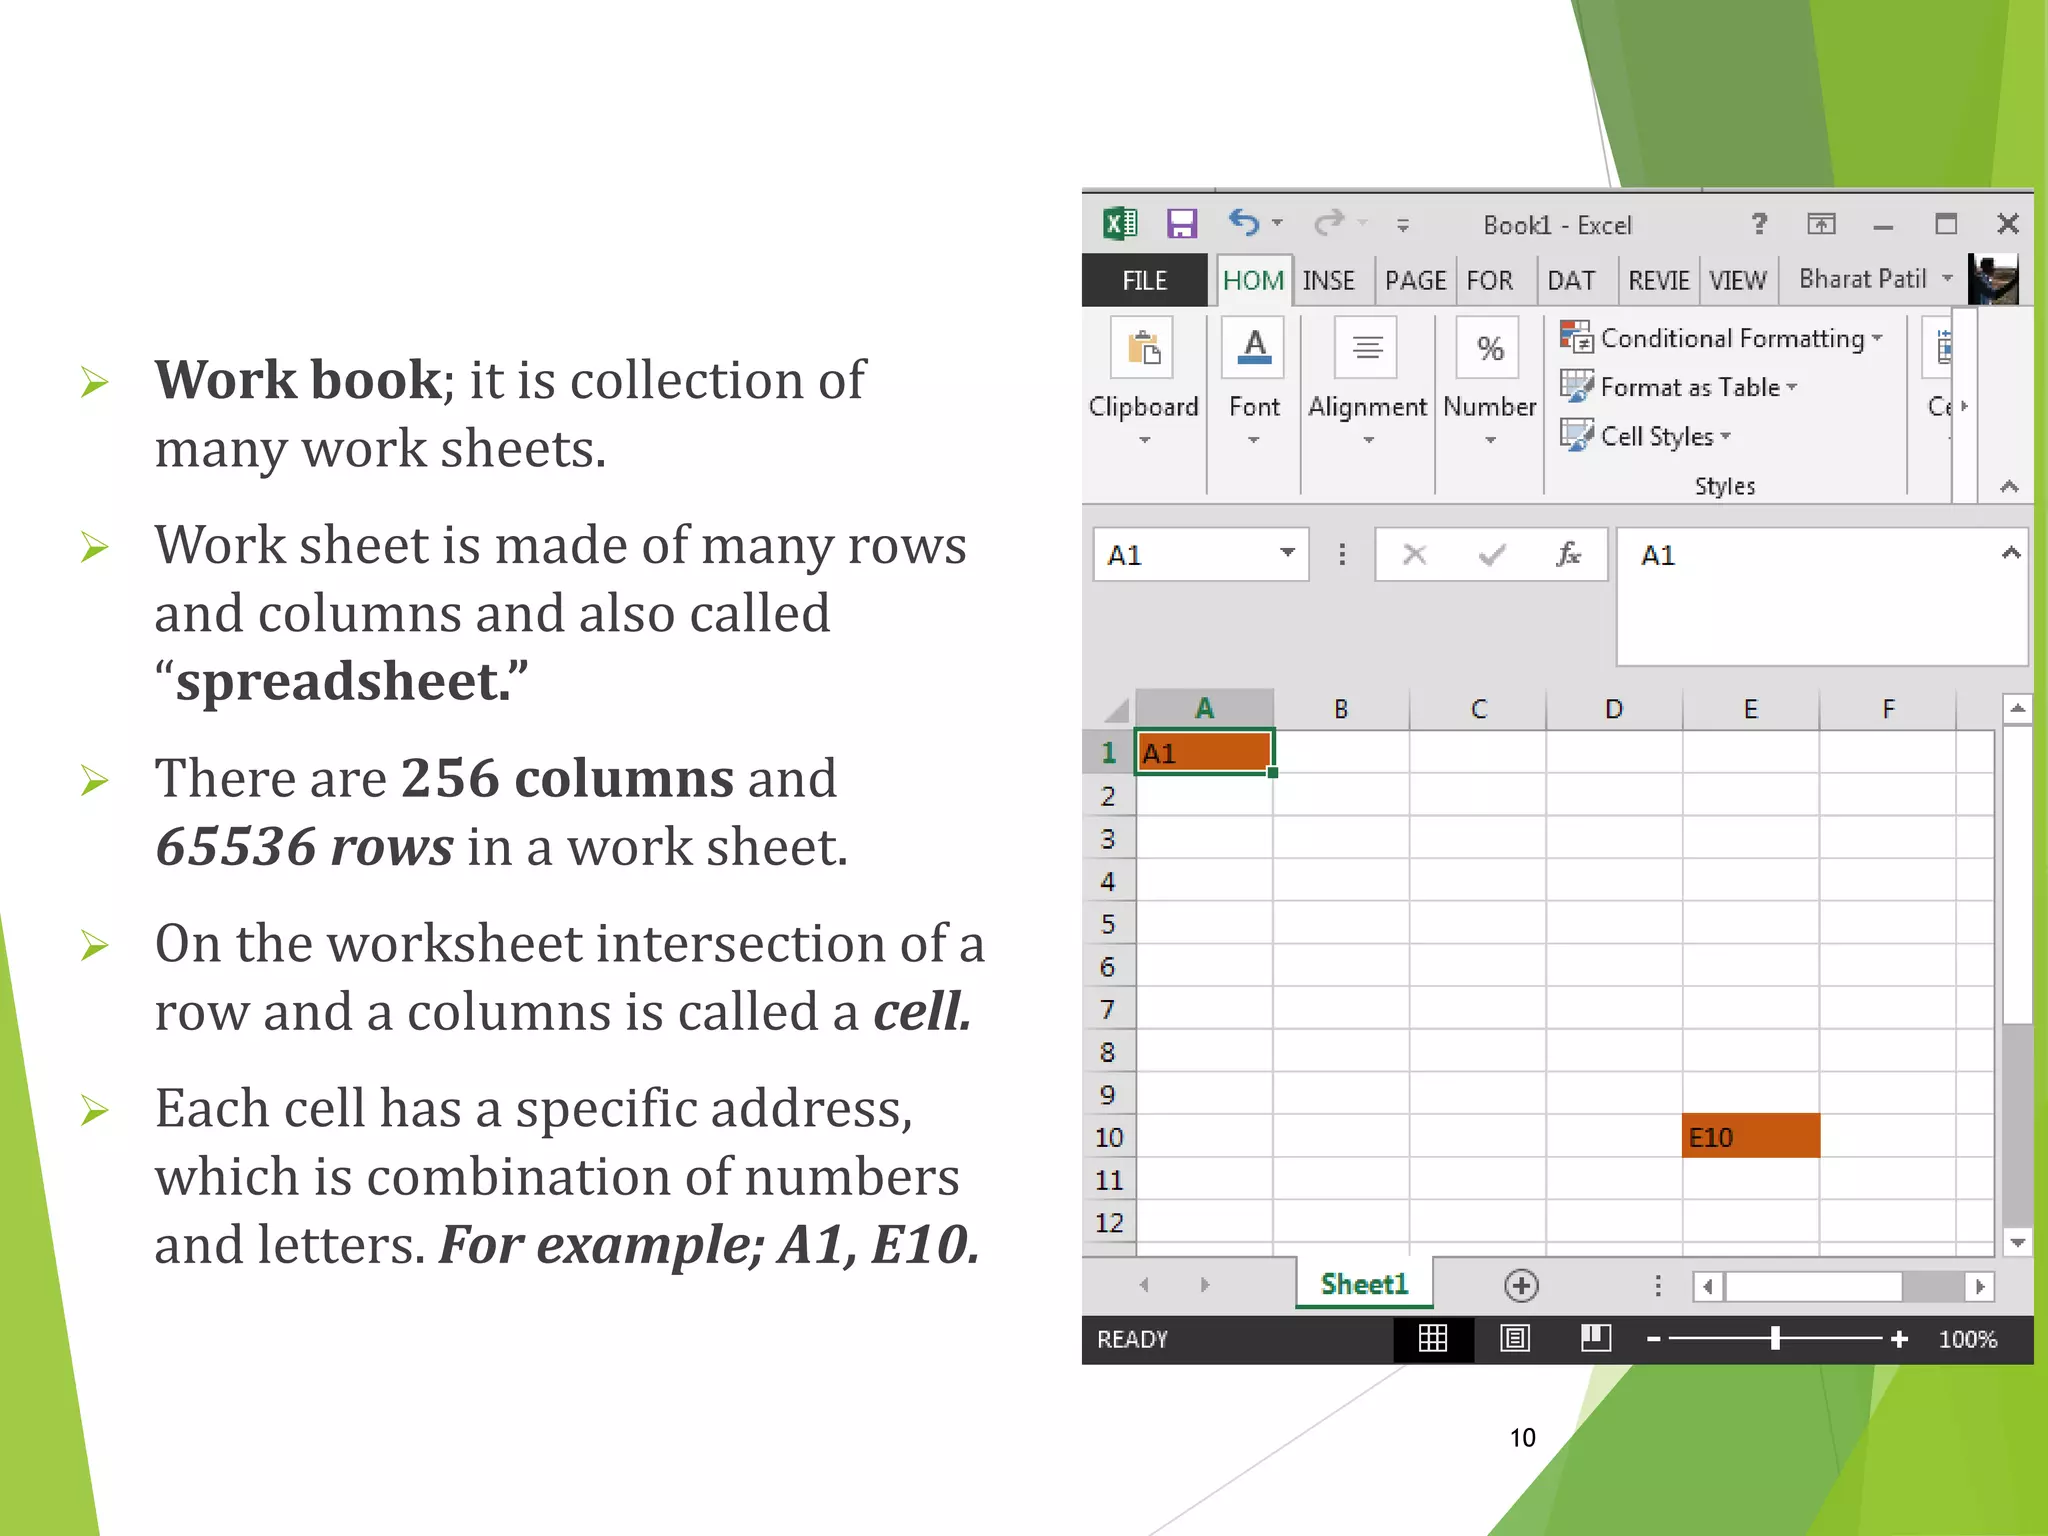
Task: Click the zoom slider handle
Action: pyautogui.click(x=1775, y=1339)
